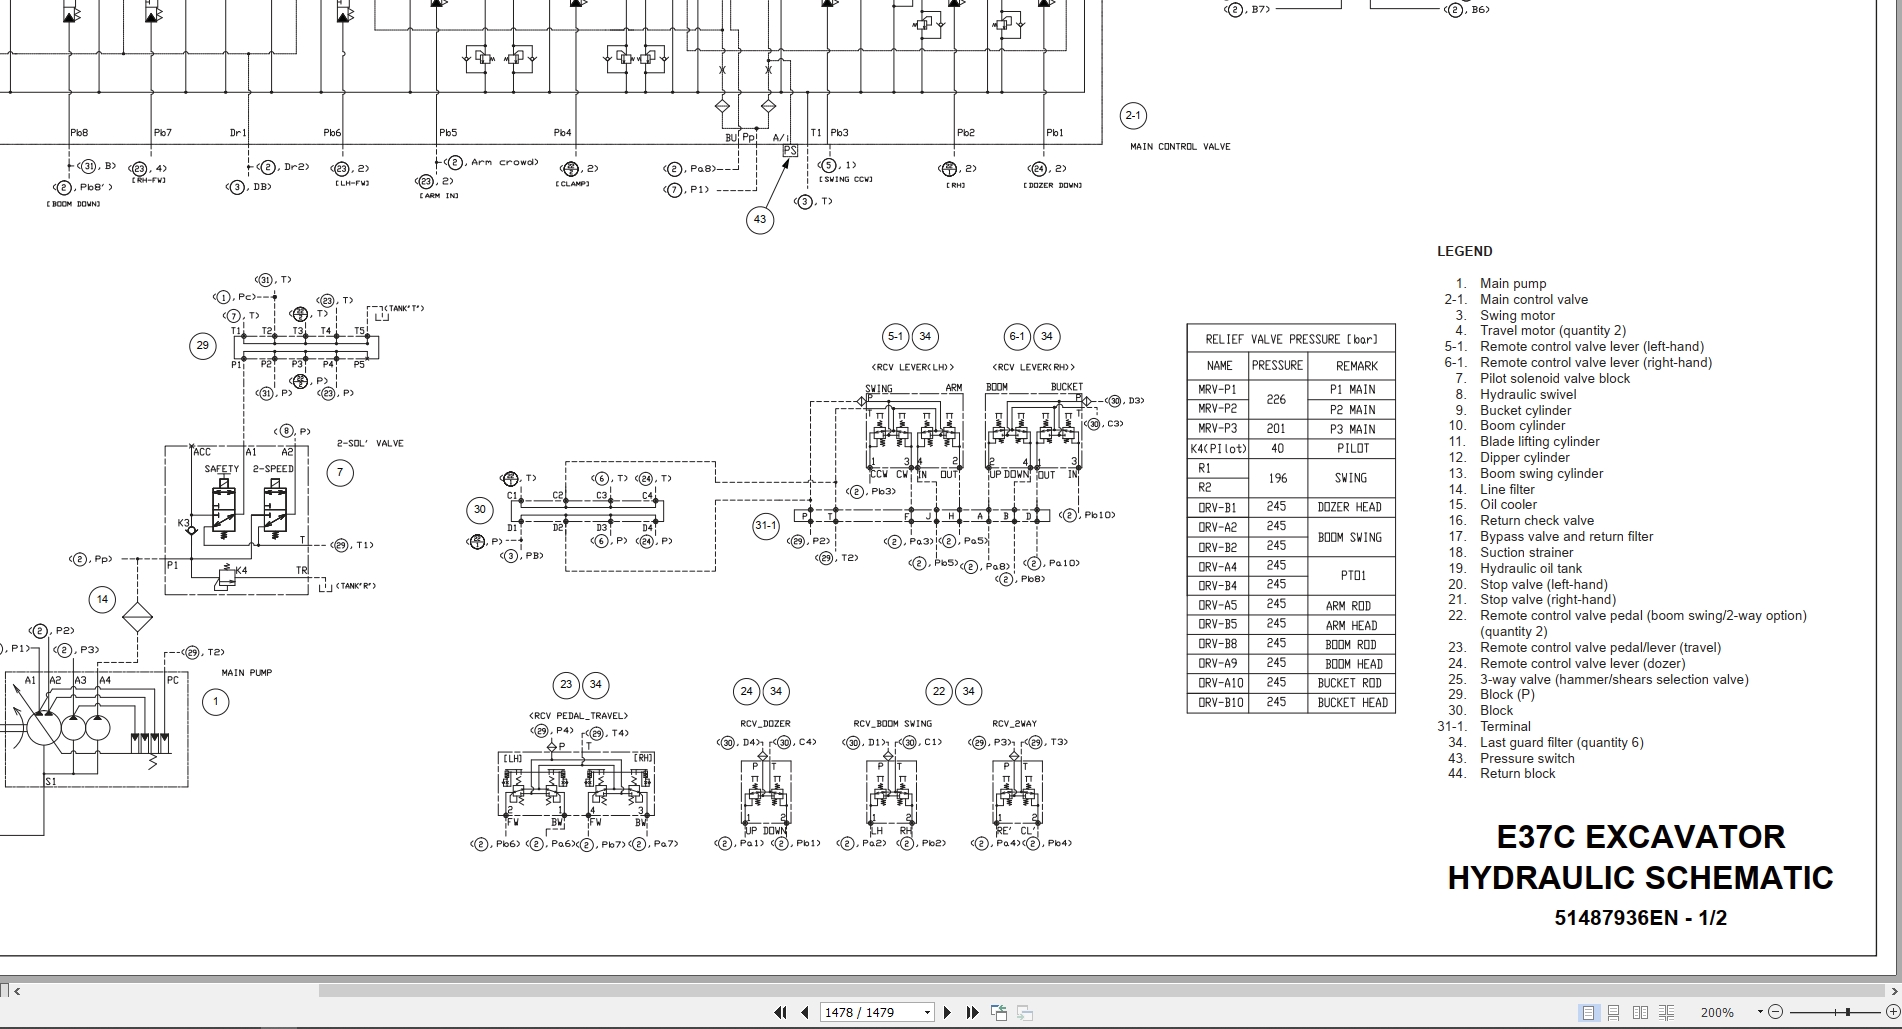
Task: Switch to single page view
Action: tap(1588, 1012)
